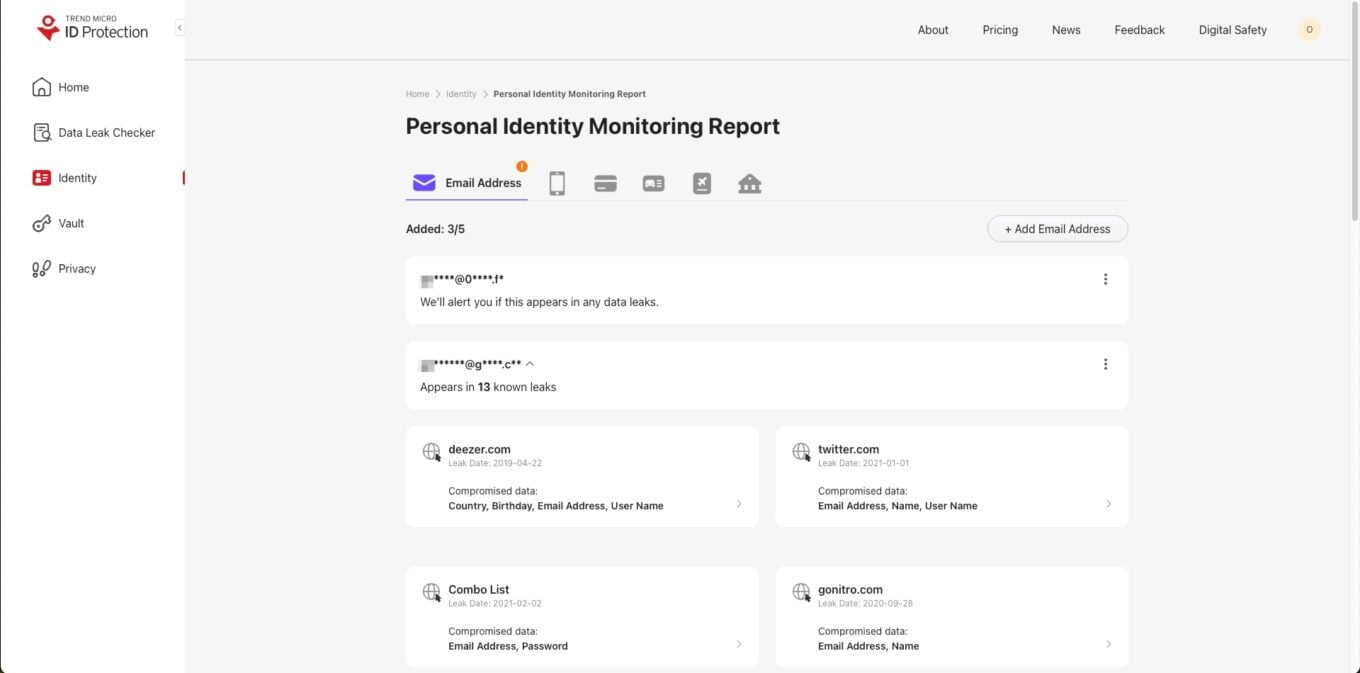Open the Feedback link
Viewport: 1360px width, 673px height.
1139,30
